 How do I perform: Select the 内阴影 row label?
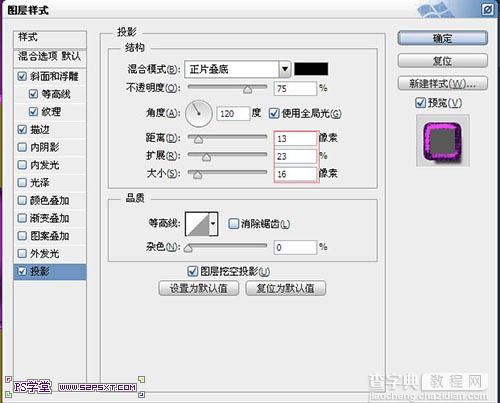[44, 147]
